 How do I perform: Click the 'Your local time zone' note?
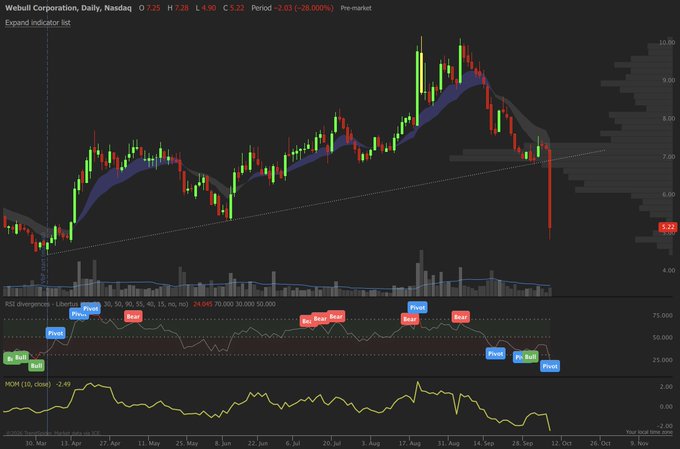coord(649,432)
